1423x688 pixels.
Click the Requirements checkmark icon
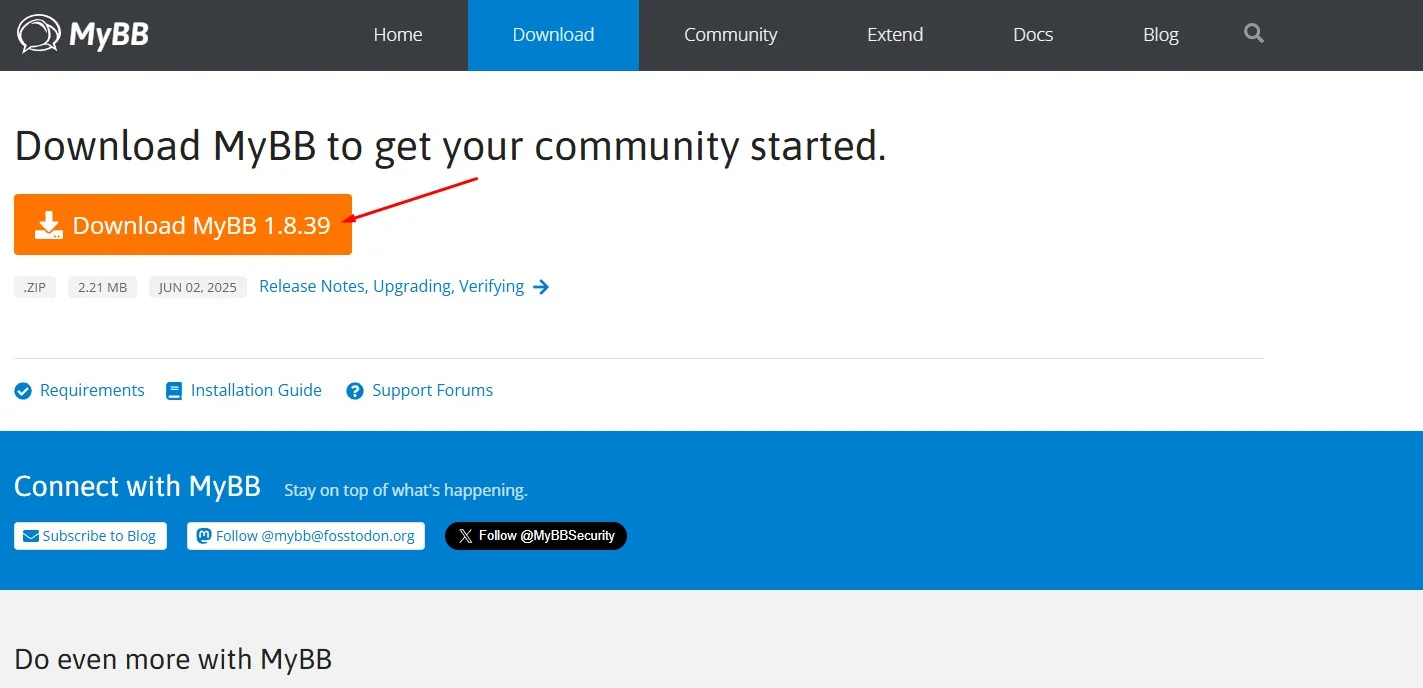tap(23, 391)
